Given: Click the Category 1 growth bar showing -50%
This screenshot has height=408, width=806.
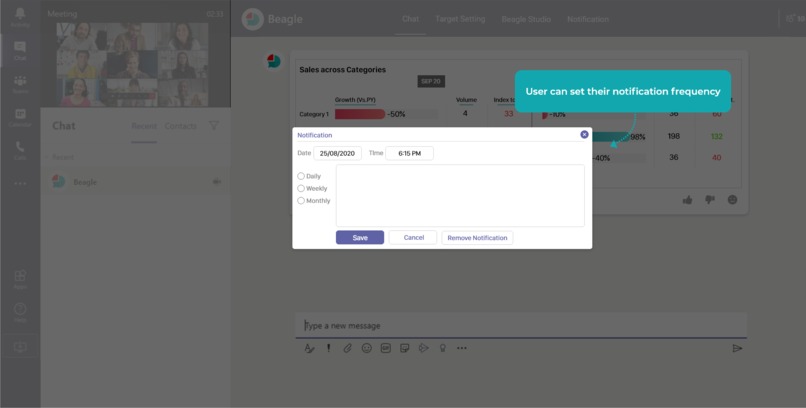Looking at the screenshot, I should pyautogui.click(x=360, y=114).
